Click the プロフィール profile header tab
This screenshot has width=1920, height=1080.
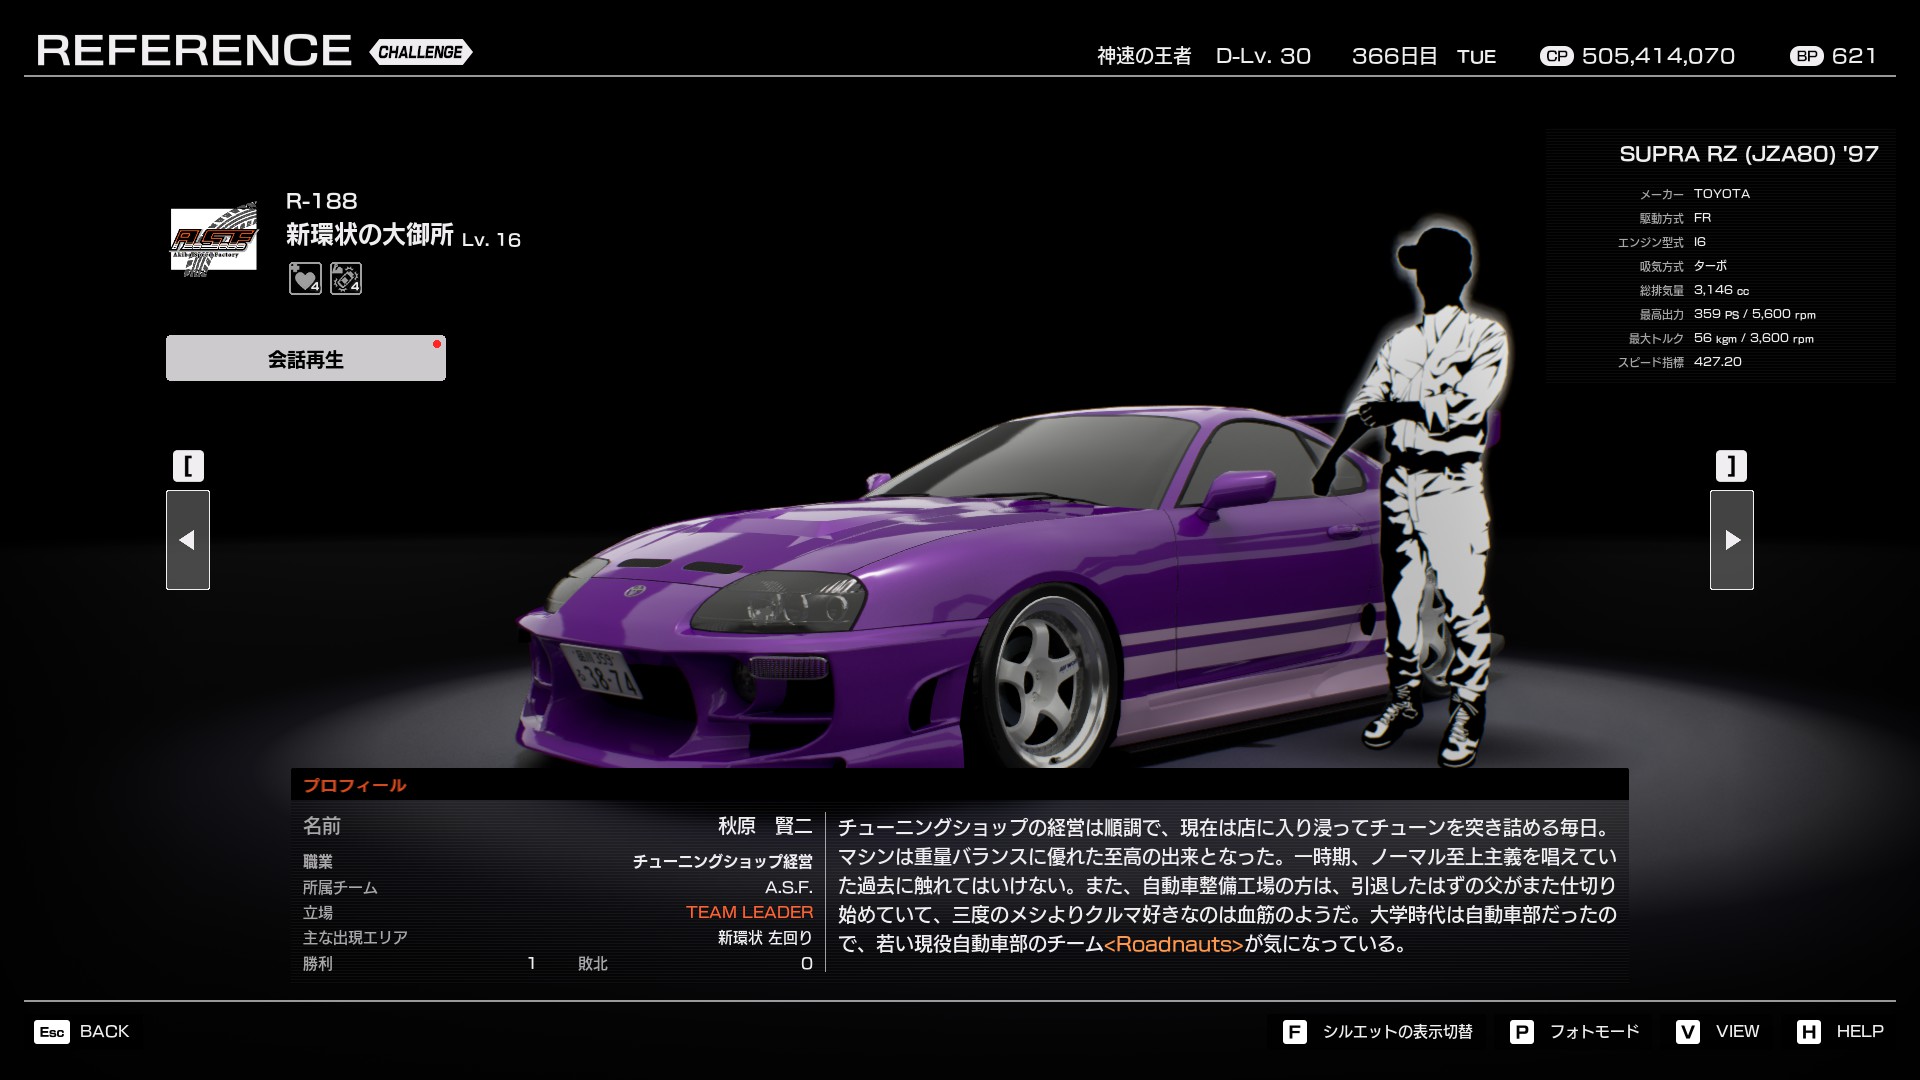point(355,785)
